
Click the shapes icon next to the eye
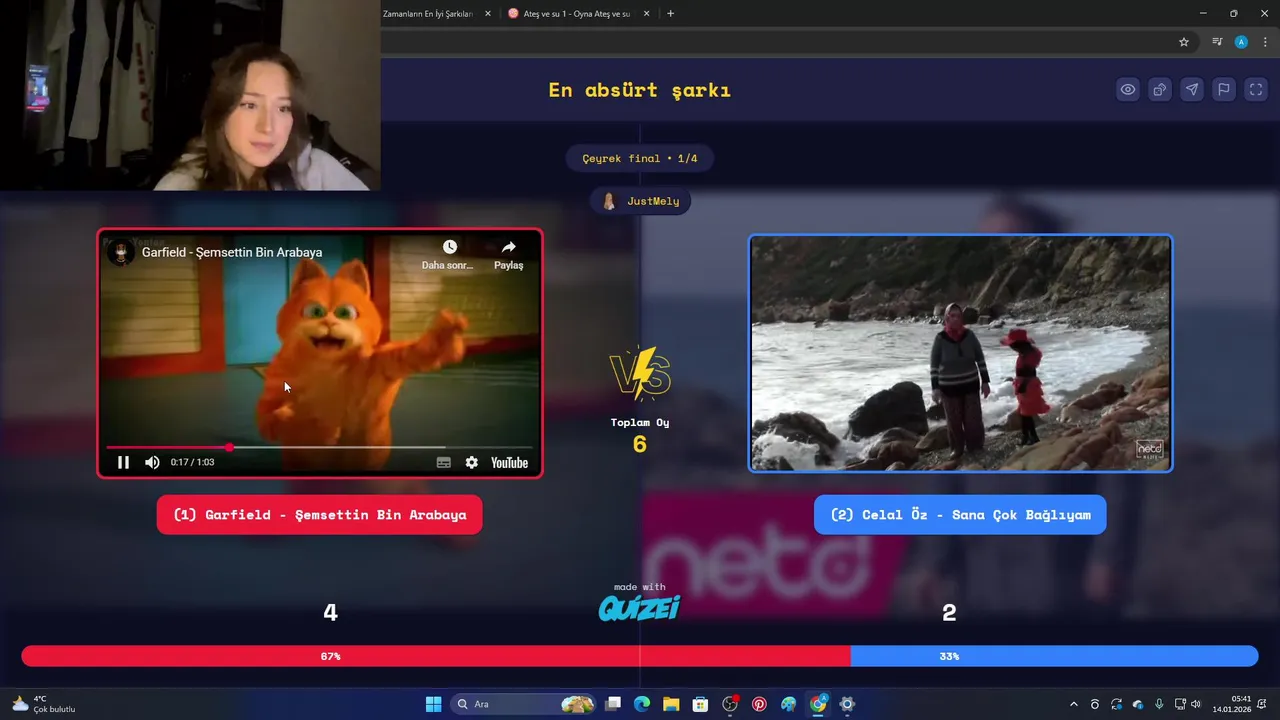(1160, 90)
